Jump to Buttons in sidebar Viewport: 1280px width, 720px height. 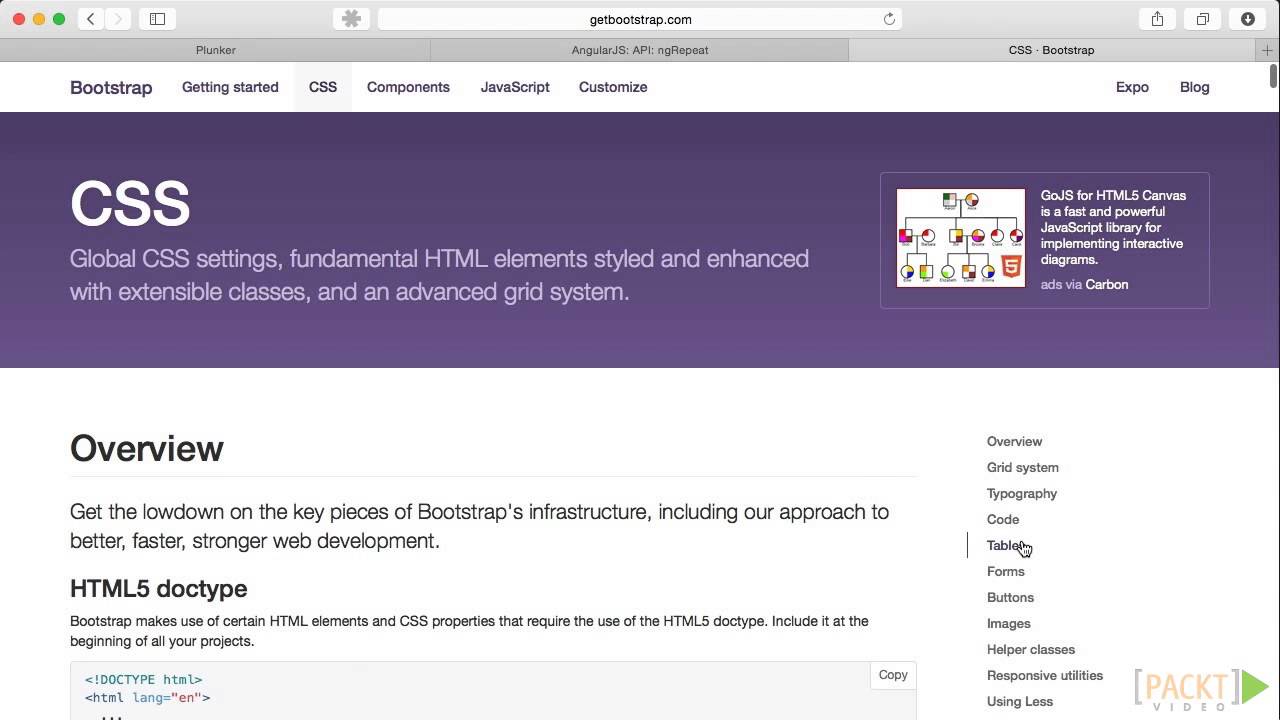coord(1010,597)
